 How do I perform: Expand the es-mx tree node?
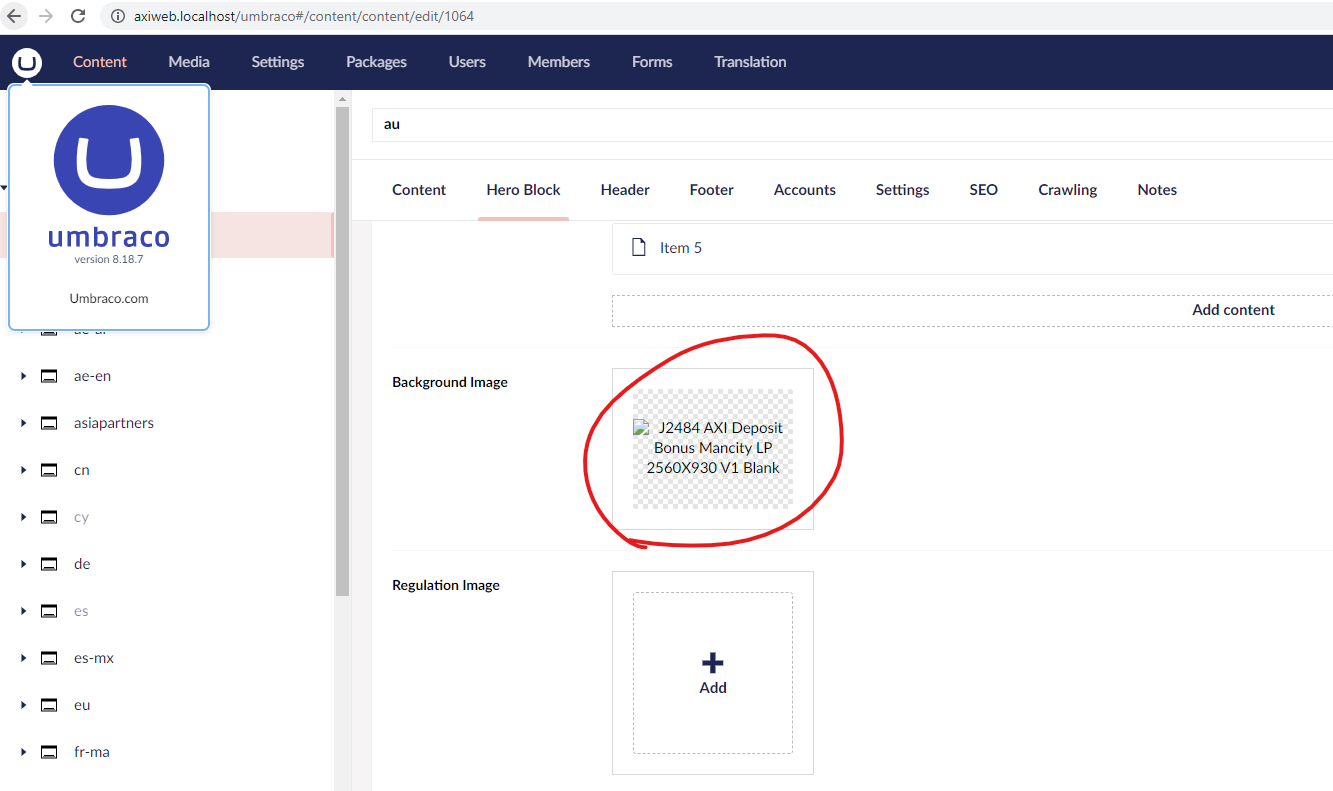23,657
